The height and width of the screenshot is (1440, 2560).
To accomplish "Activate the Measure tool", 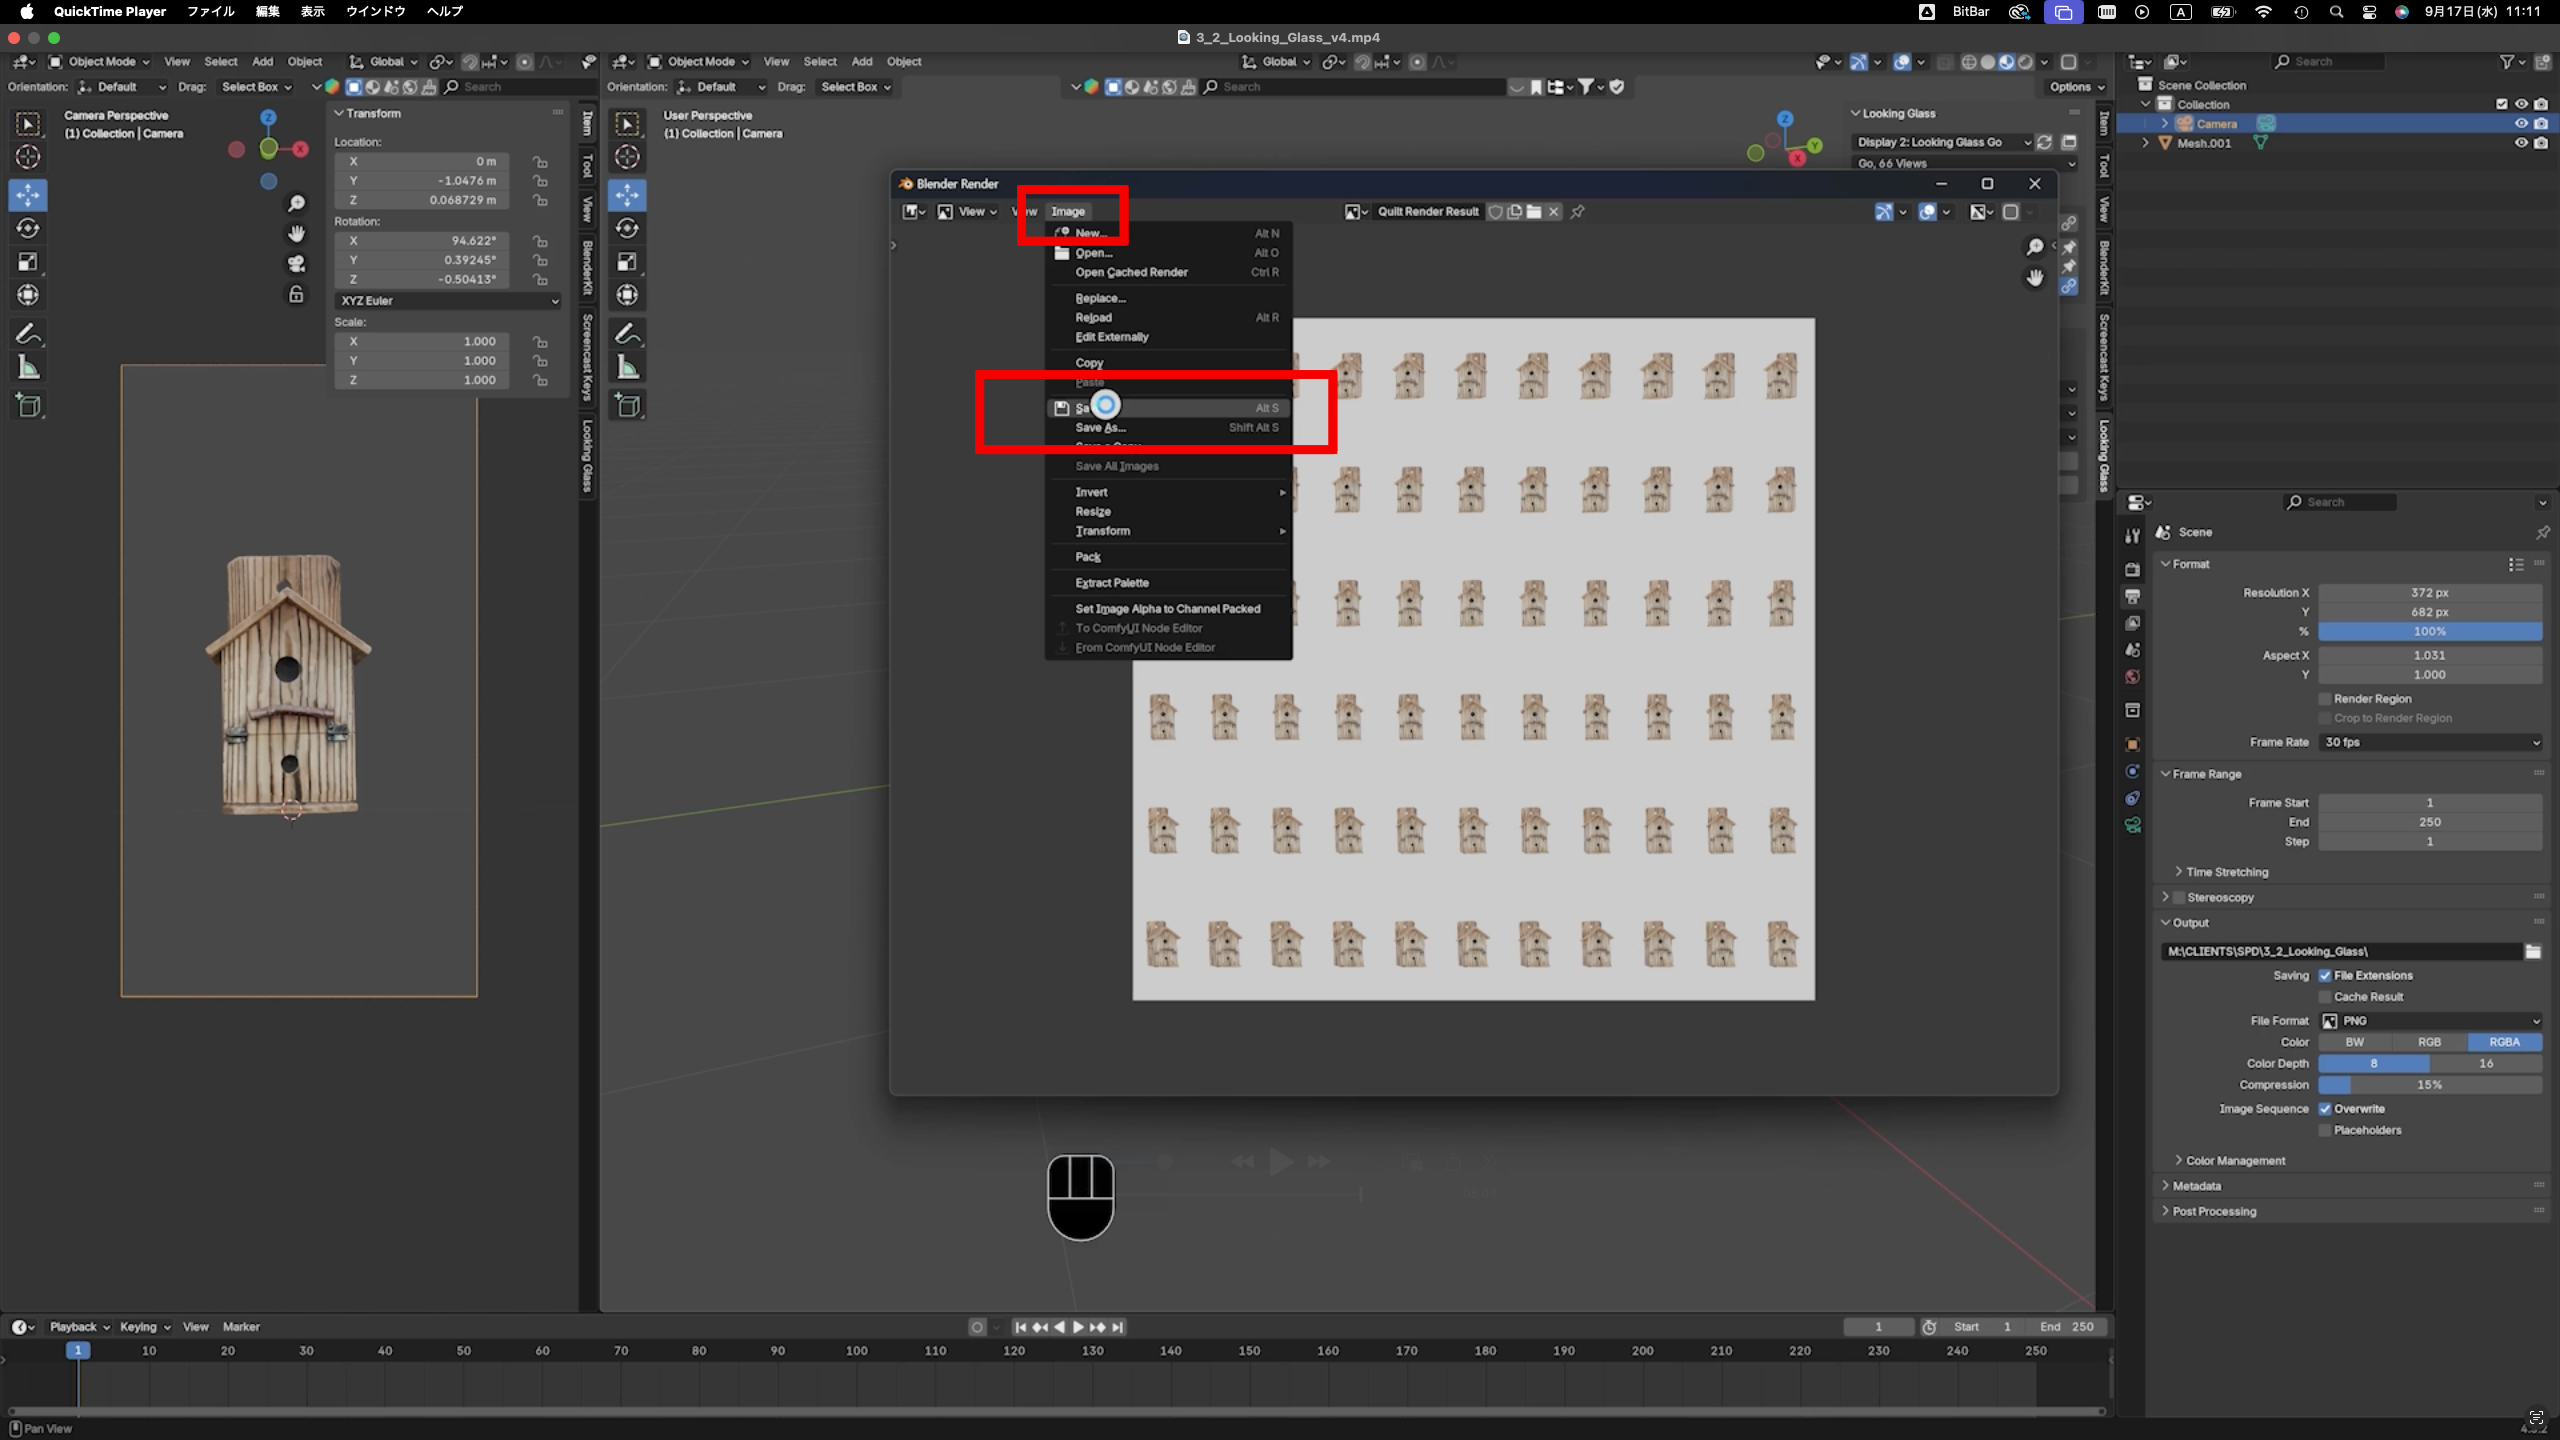I will click(x=28, y=367).
